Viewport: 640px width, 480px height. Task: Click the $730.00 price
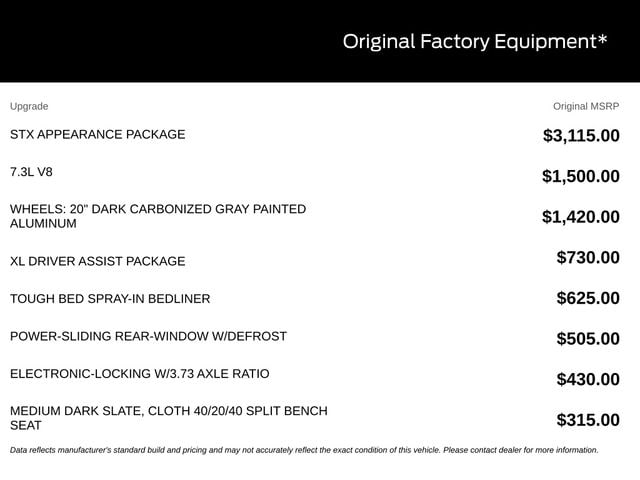[588, 258]
